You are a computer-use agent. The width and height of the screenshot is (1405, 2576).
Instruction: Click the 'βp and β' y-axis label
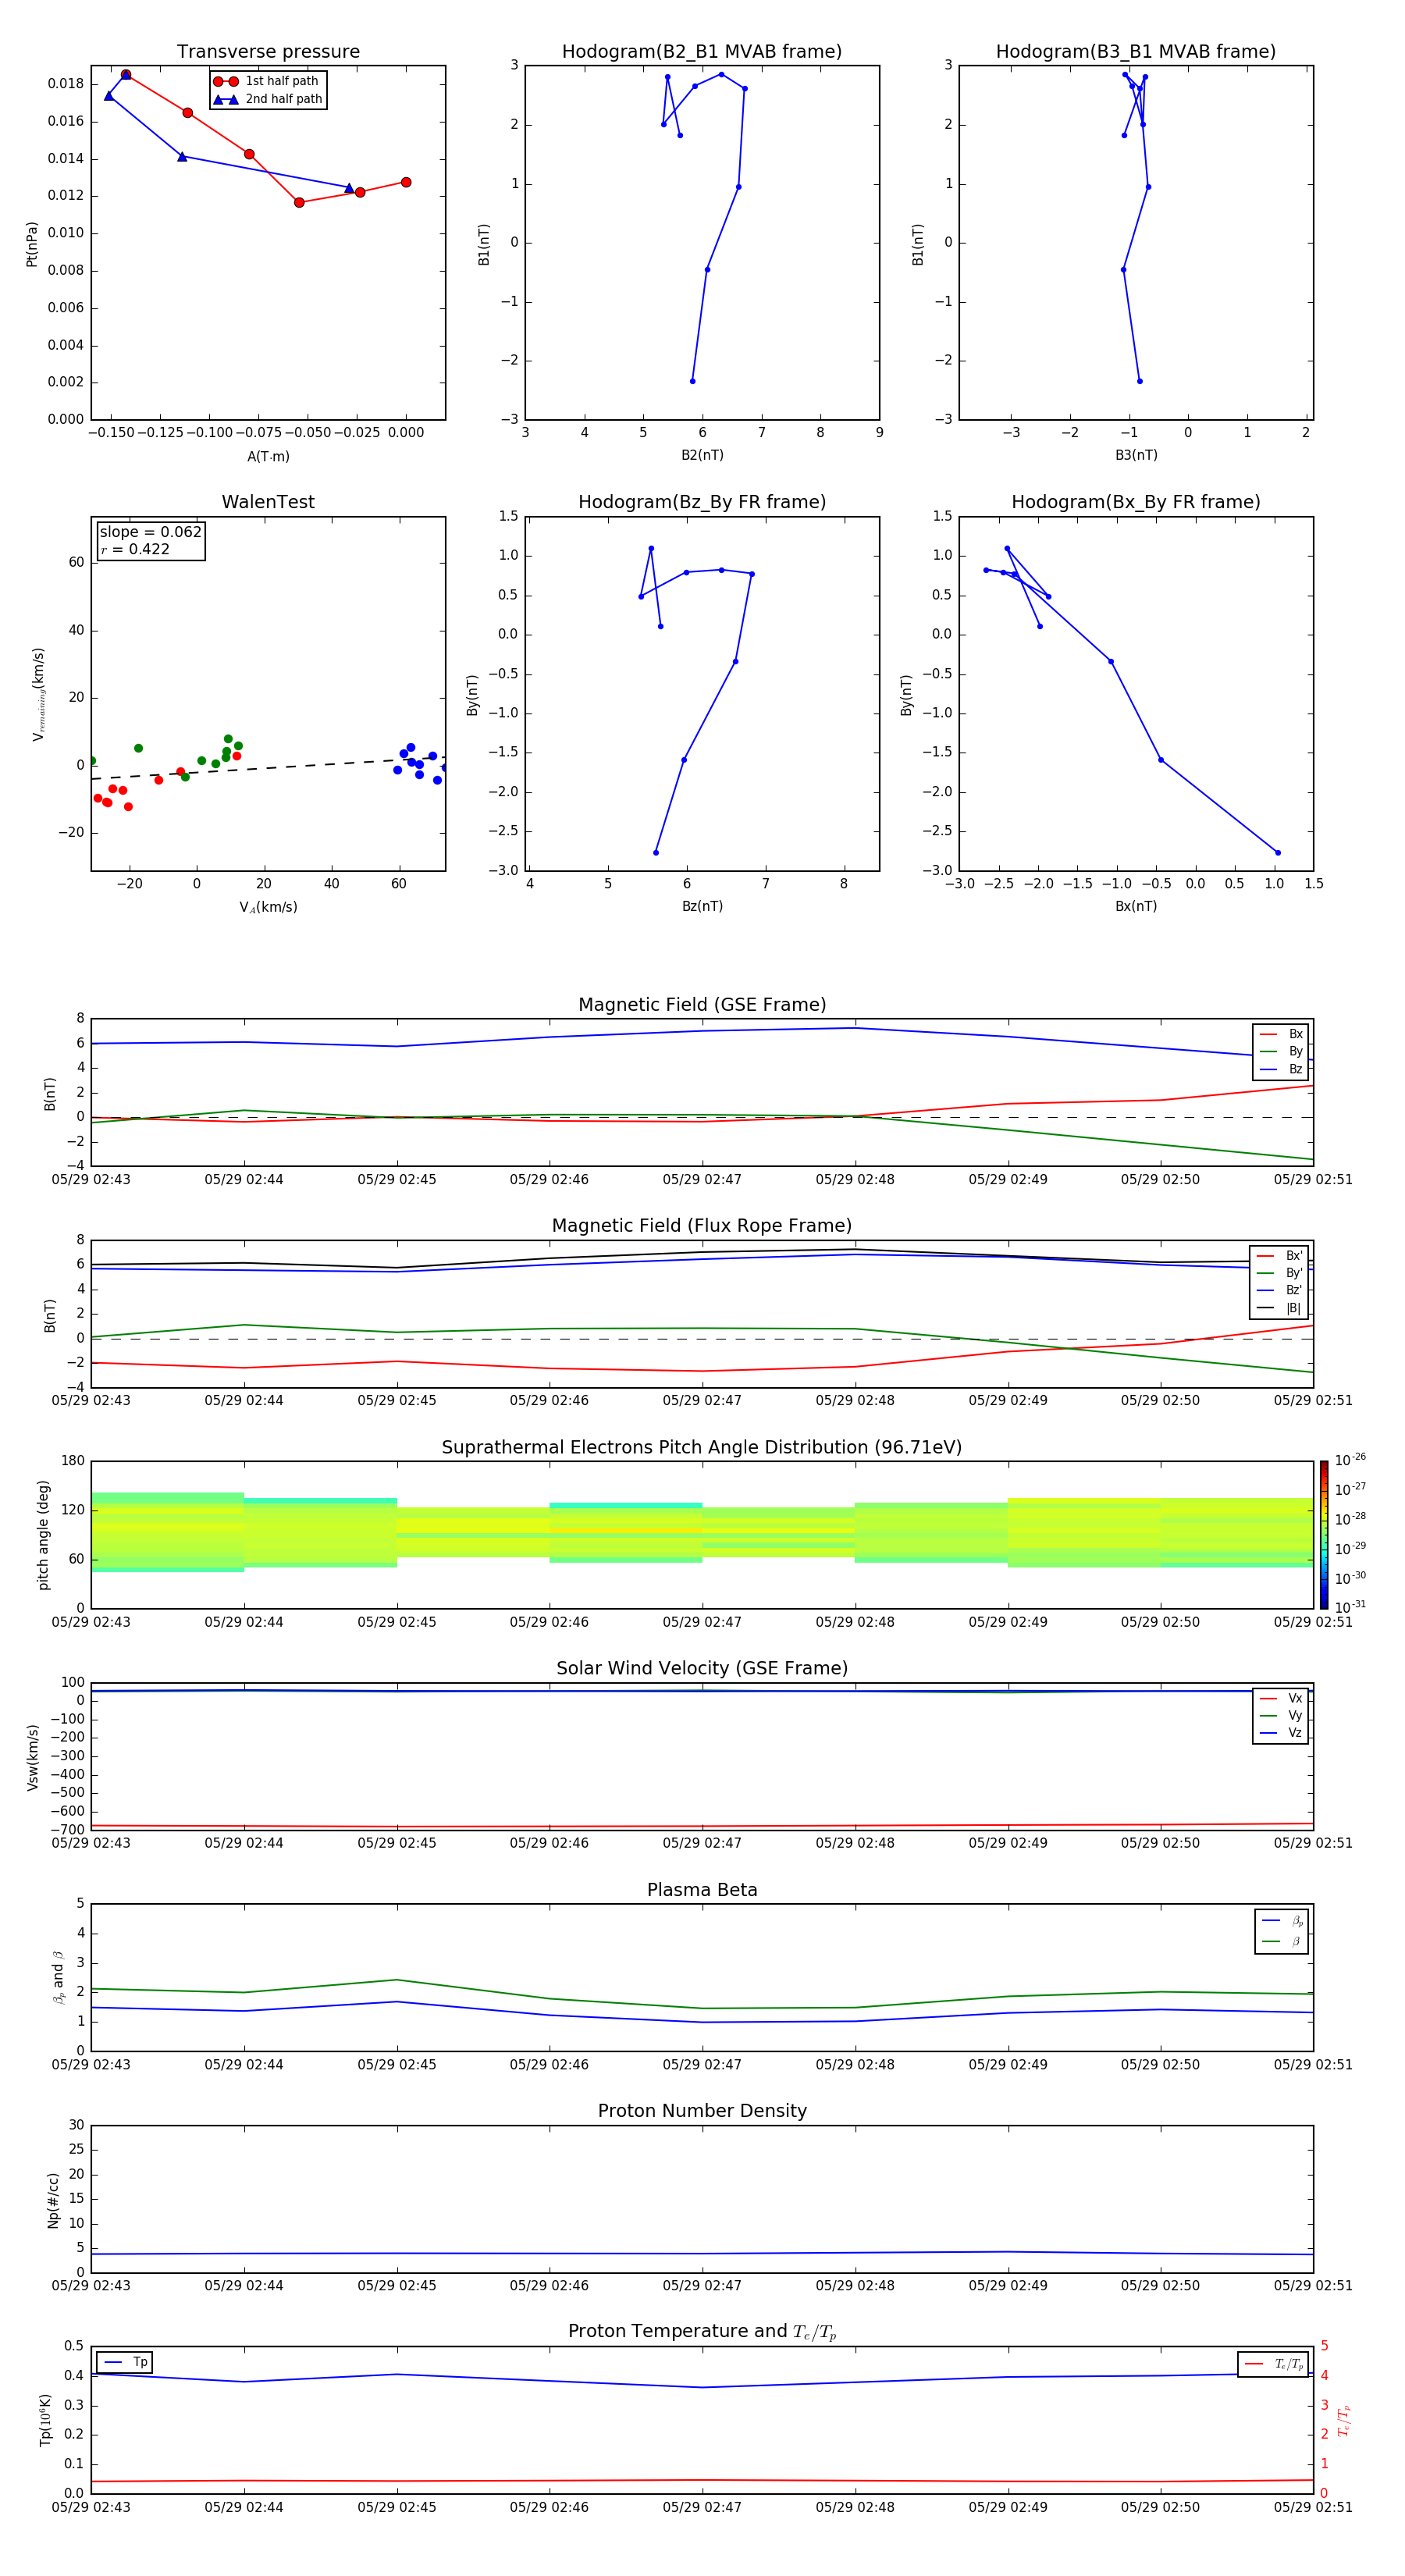[x=58, y=1977]
